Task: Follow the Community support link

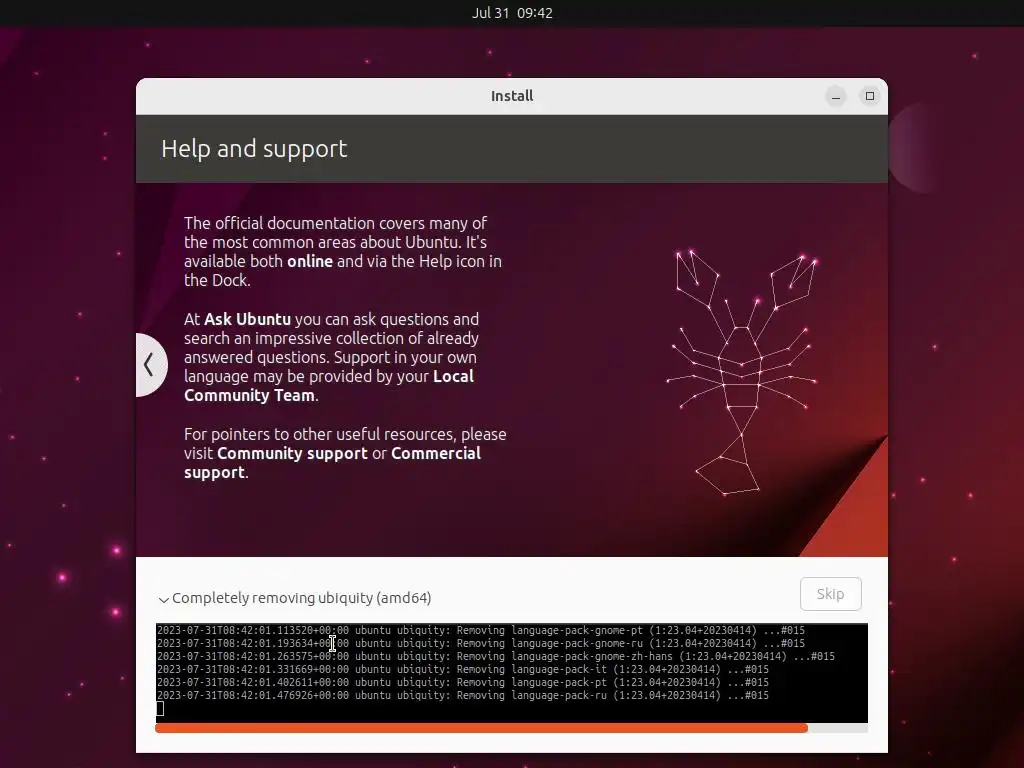Action: (293, 453)
